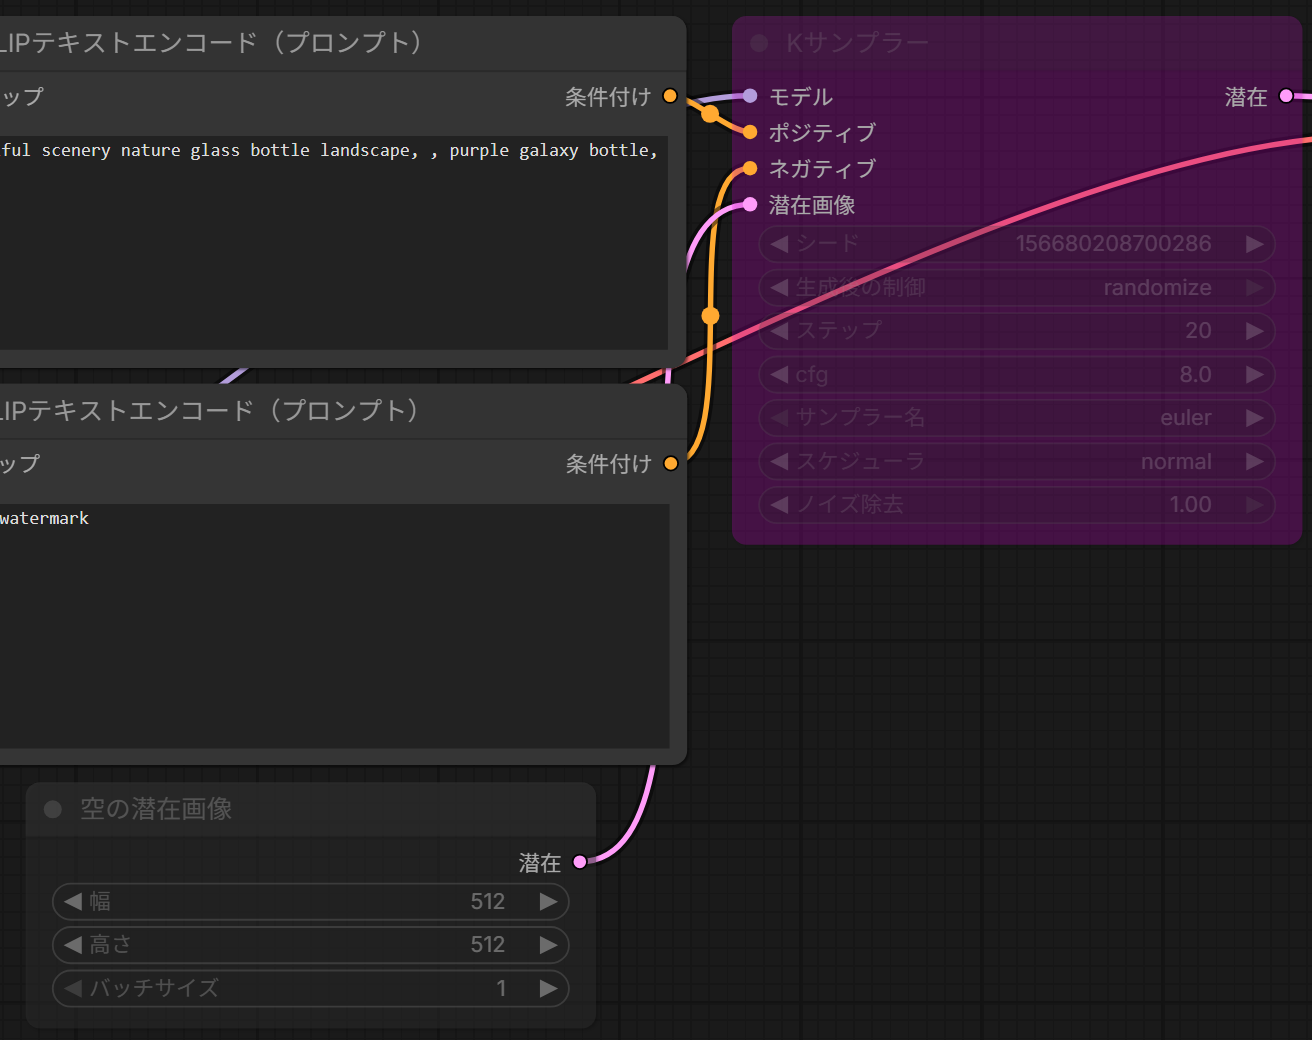Click the モデル input socket on Kサンプラー
This screenshot has height=1040, width=1312.
pos(750,96)
